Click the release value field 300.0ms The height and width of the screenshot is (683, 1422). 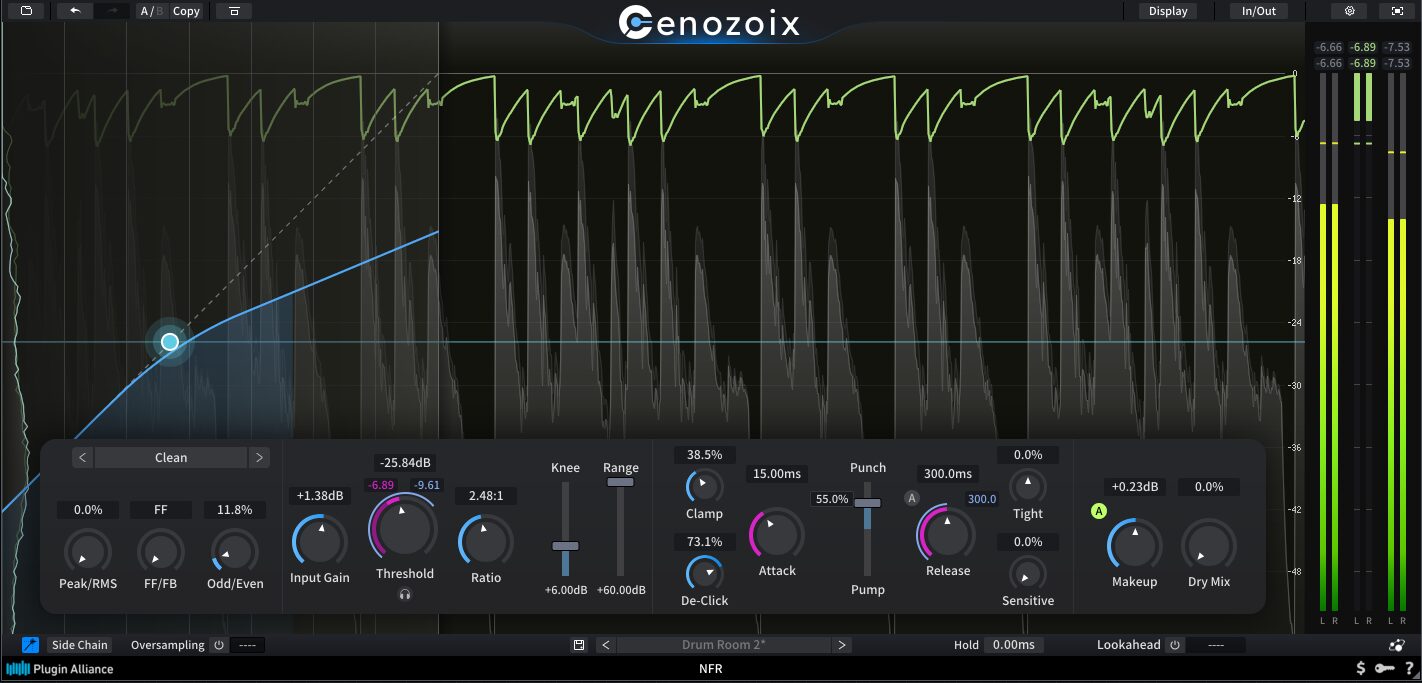(947, 474)
